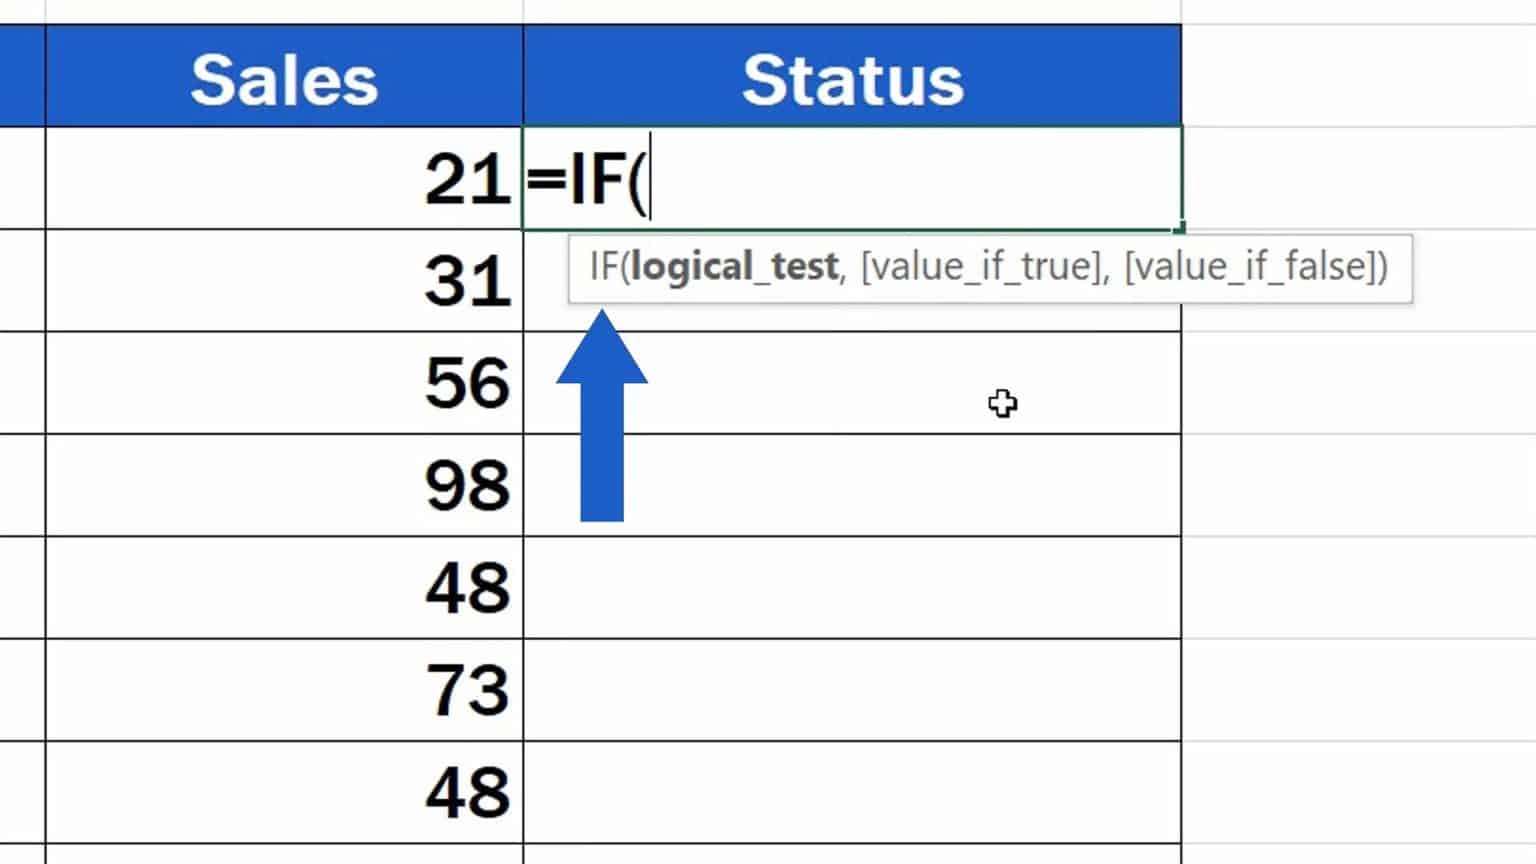Viewport: 1536px width, 864px height.
Task: Click the IF function name in tooltip
Action: 603,267
